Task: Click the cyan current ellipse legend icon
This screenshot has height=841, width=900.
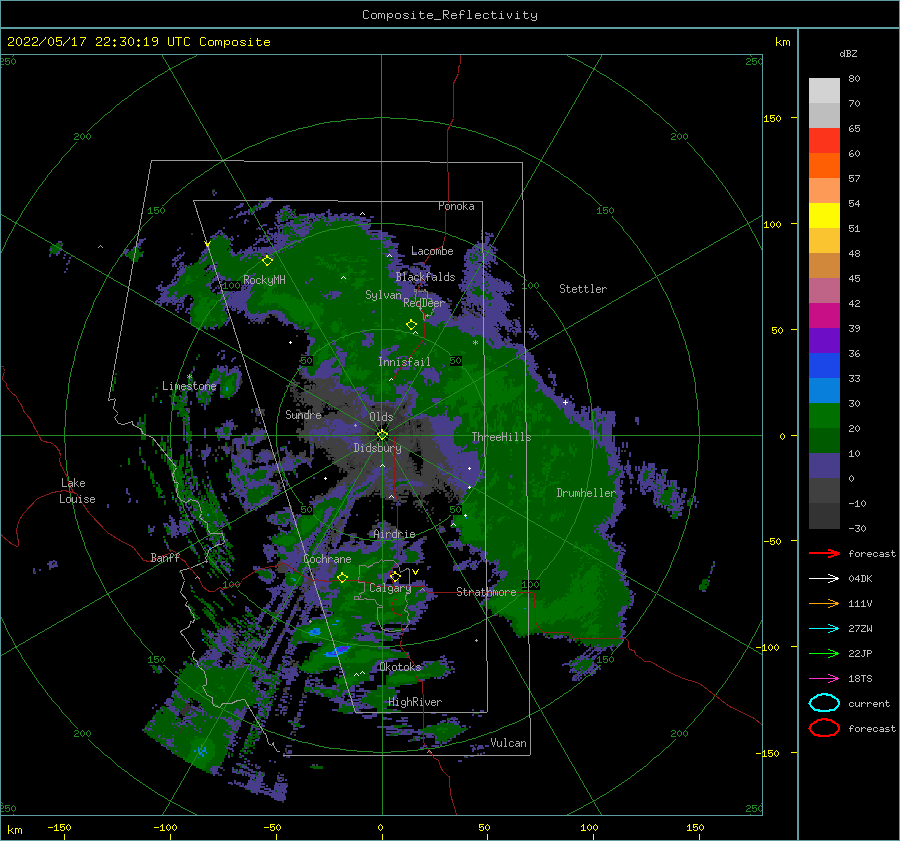Action: coord(824,703)
